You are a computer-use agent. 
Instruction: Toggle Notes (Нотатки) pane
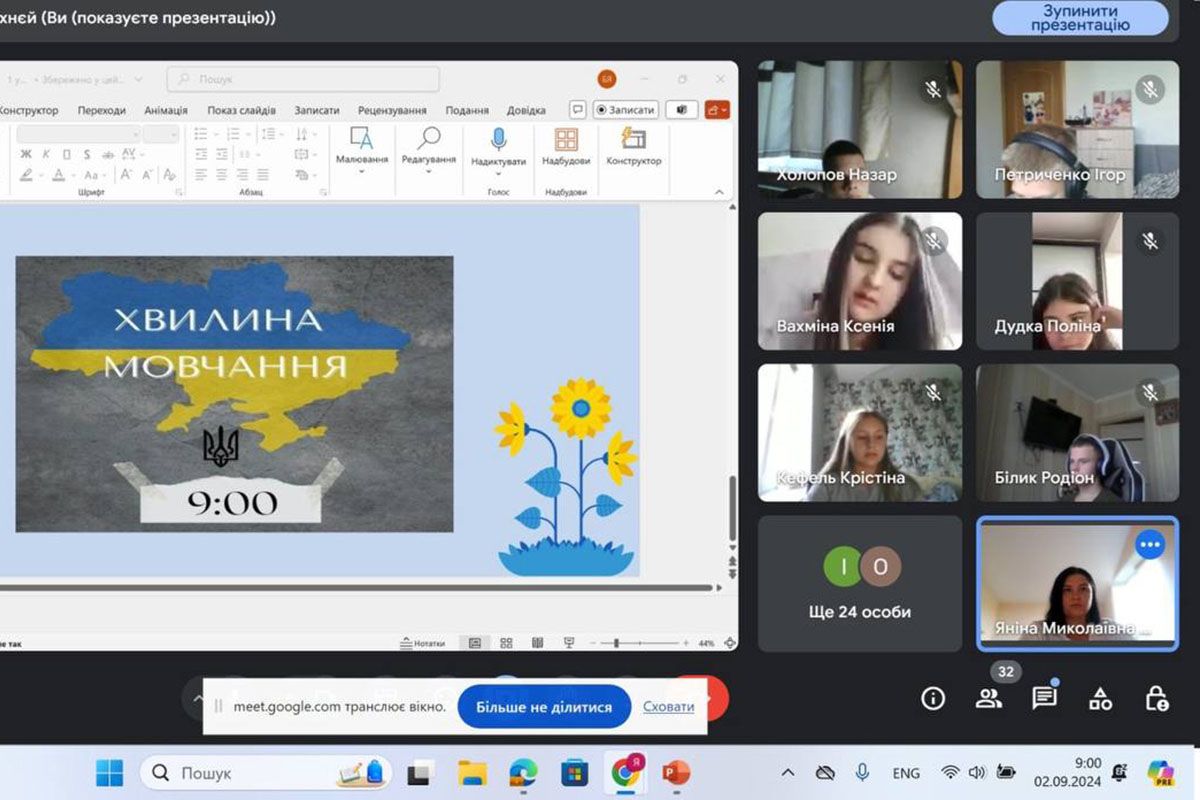(422, 643)
